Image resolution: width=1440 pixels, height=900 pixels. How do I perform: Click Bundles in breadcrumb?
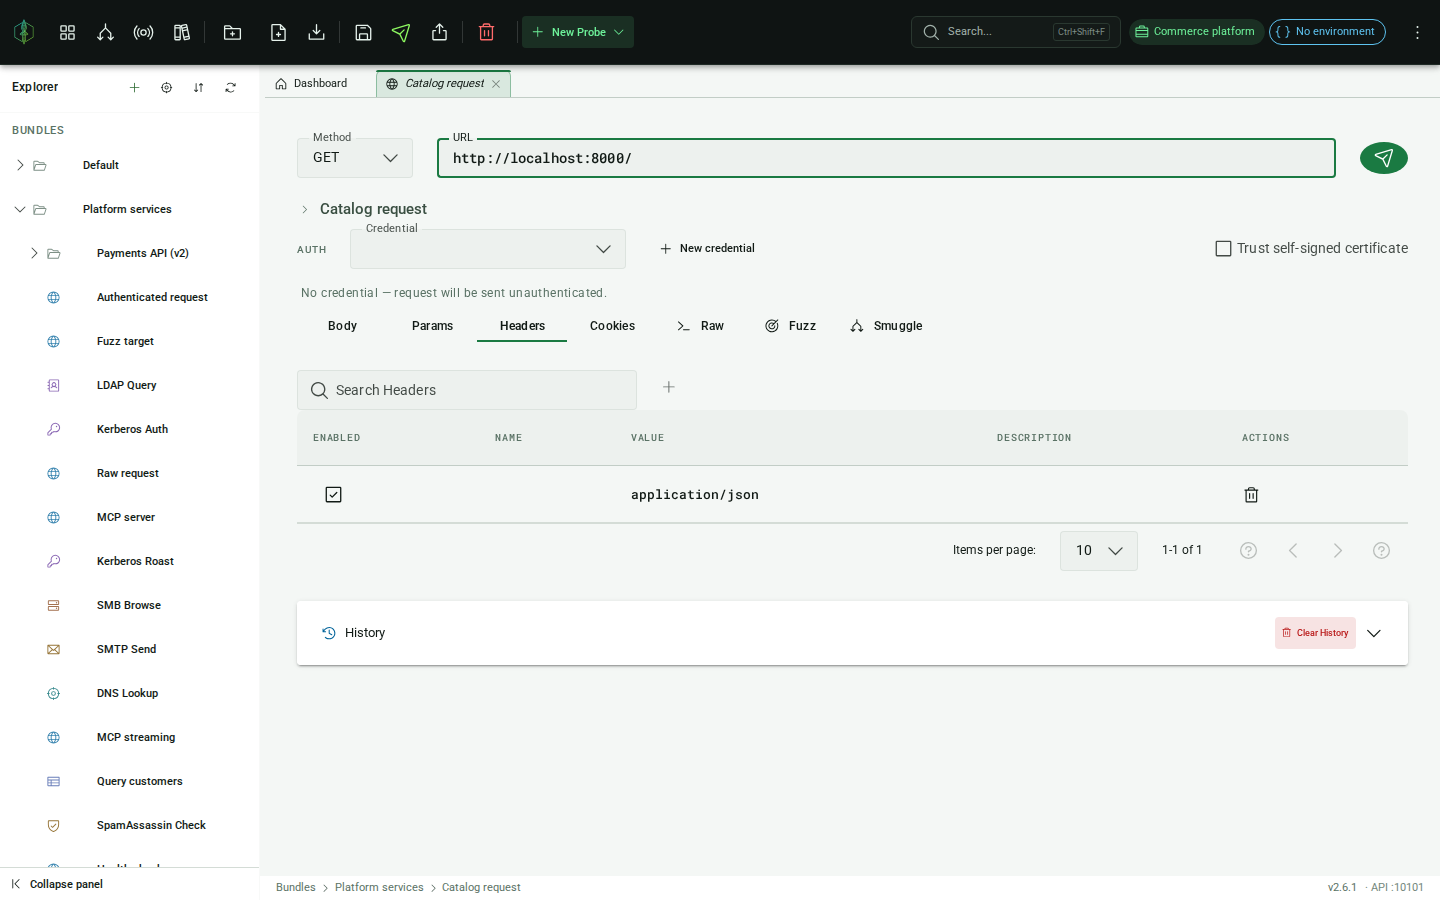tap(295, 887)
